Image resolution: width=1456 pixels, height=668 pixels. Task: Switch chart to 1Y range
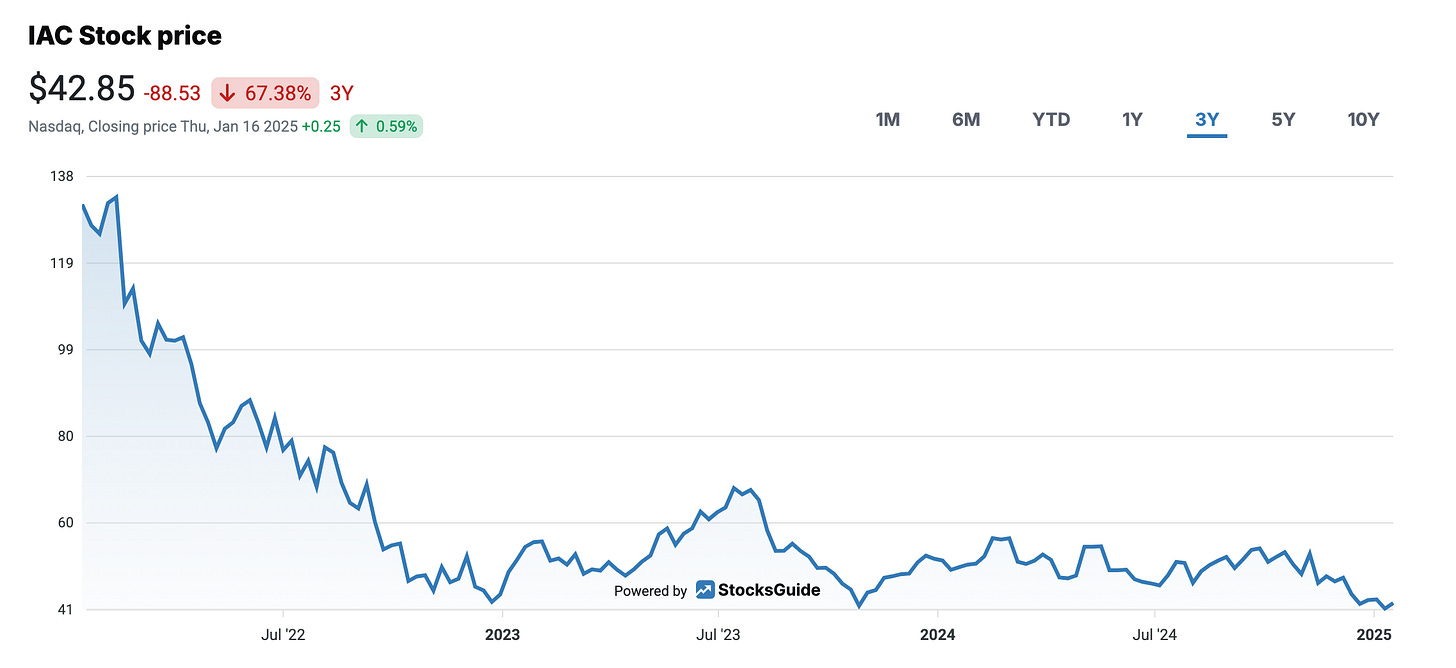[x=1132, y=120]
